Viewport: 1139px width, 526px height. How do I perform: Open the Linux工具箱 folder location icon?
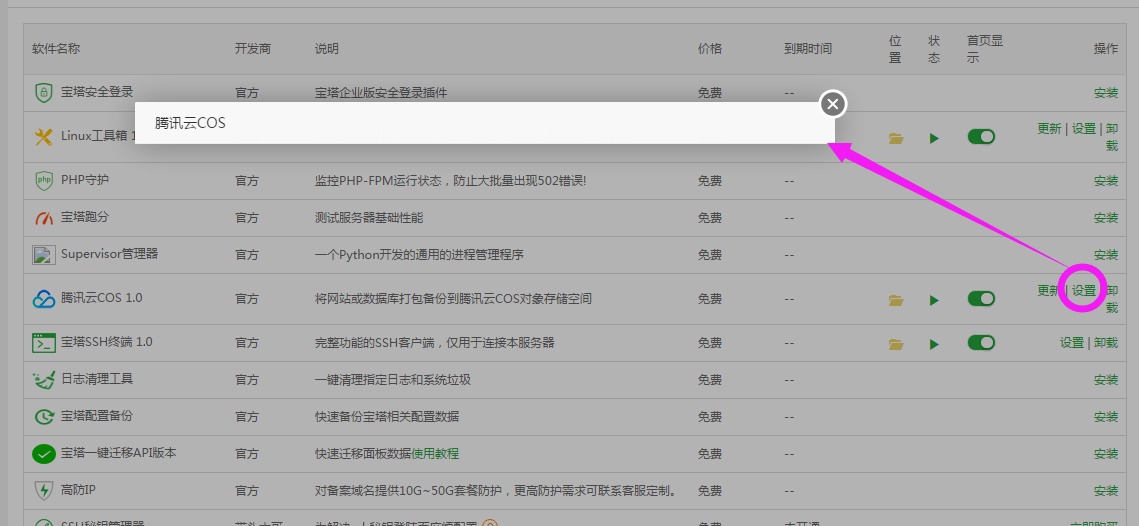pyautogui.click(x=896, y=138)
